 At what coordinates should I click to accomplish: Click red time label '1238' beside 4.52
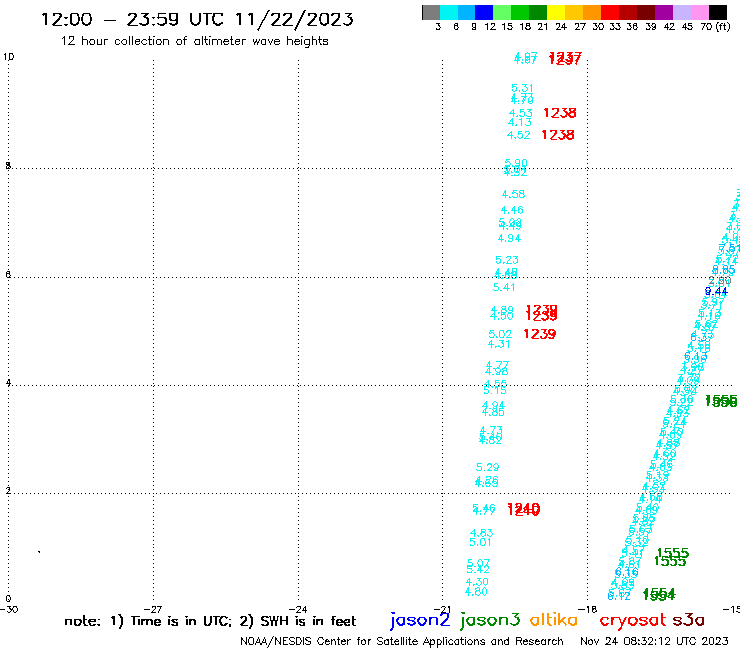[x=558, y=135]
